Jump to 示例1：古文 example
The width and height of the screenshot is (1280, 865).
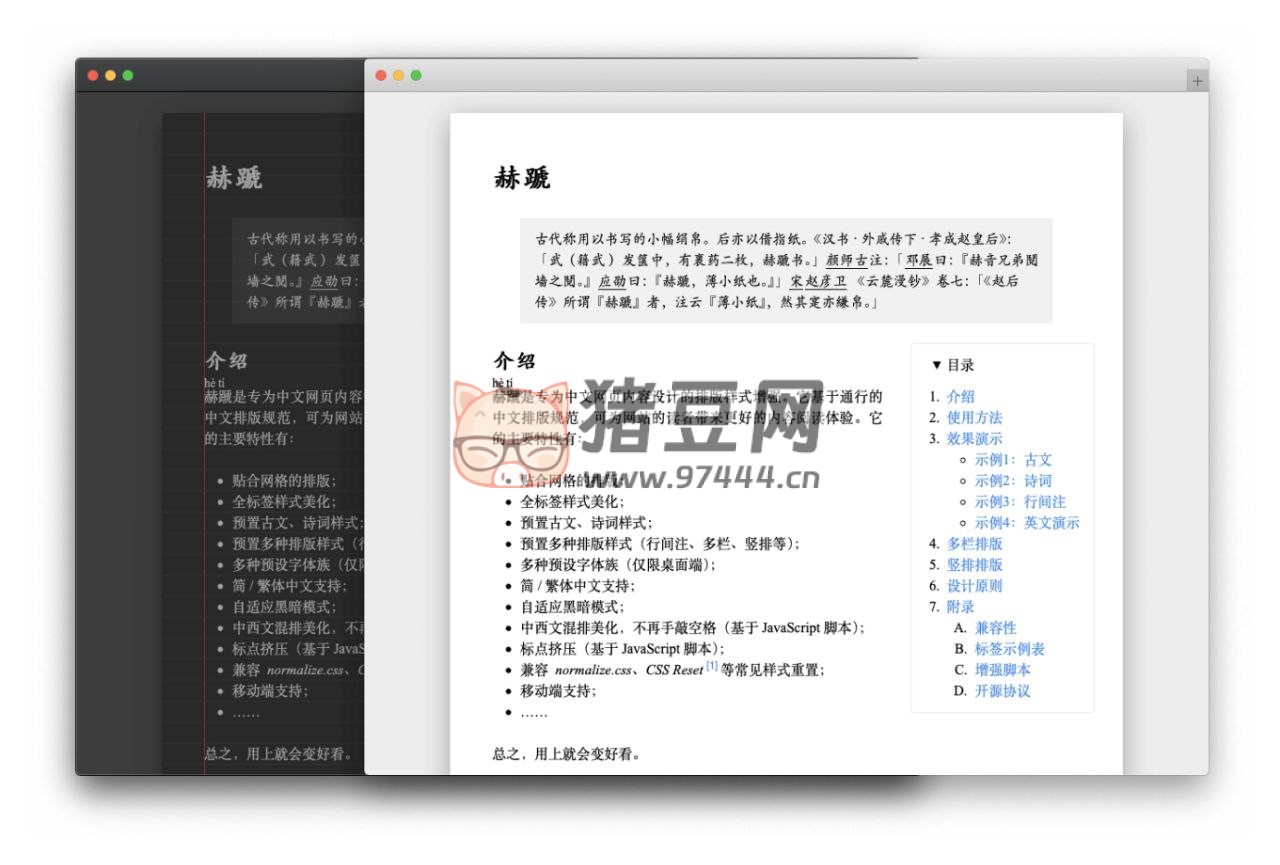(x=1013, y=460)
